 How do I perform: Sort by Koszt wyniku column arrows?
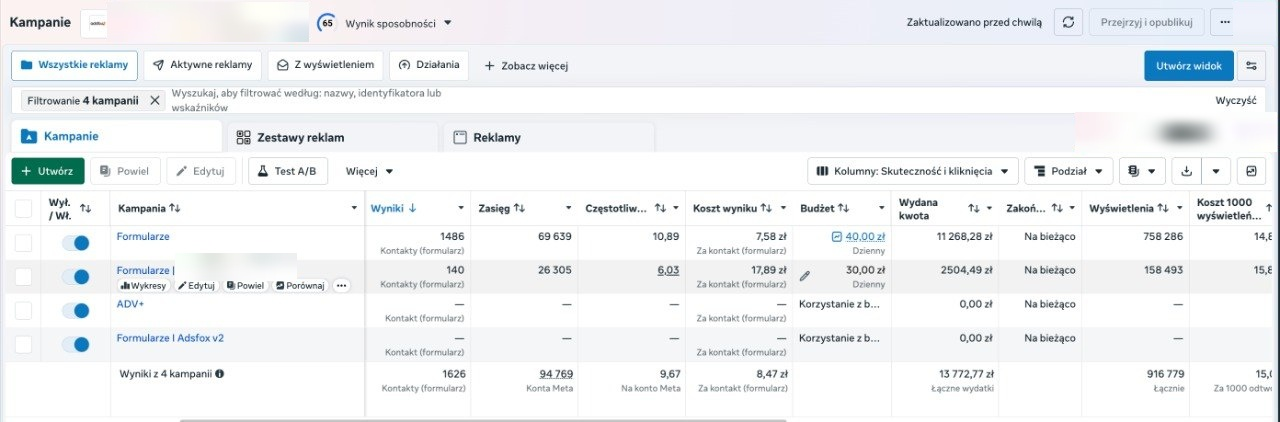766,208
